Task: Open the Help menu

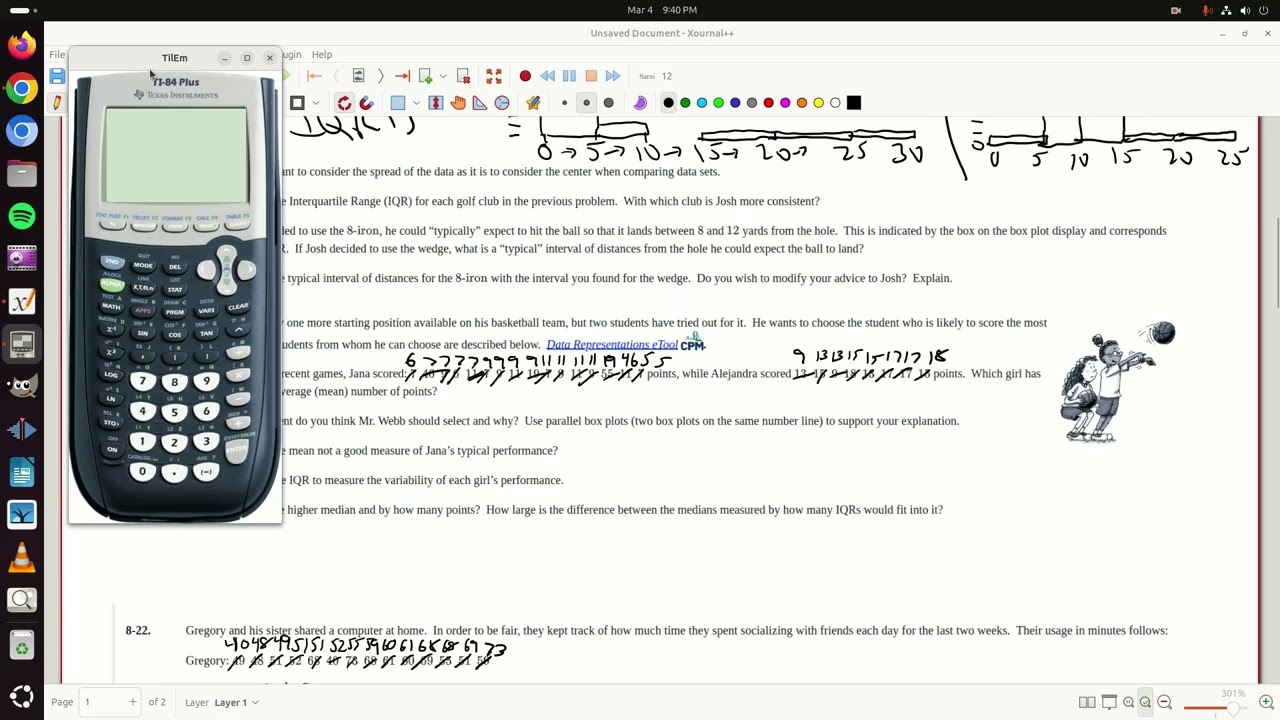Action: point(321,55)
